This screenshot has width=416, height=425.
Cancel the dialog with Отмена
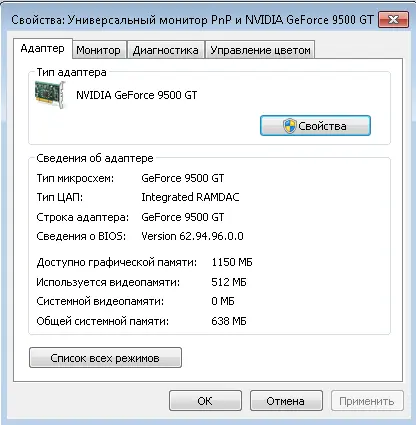pyautogui.click(x=286, y=401)
